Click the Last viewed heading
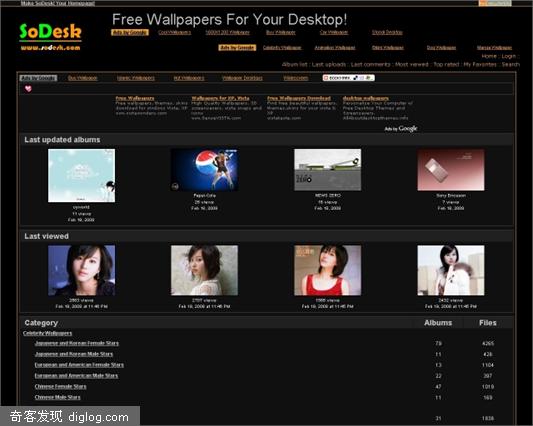533x426 pixels. 47,236
